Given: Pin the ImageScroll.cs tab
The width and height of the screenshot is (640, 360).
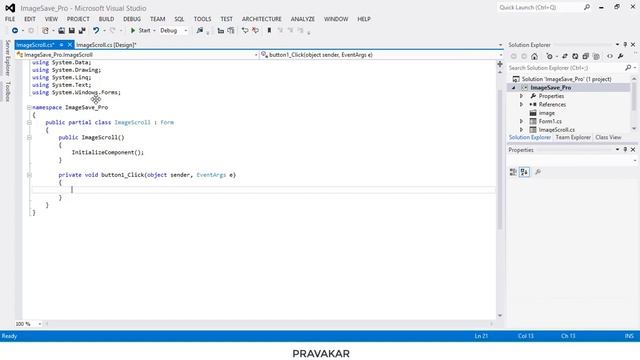Looking at the screenshot, I should coord(61,45).
